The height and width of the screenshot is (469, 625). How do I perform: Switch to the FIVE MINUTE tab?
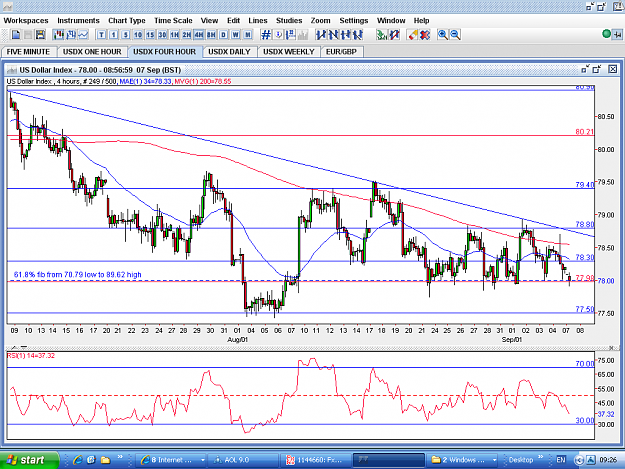(x=28, y=52)
